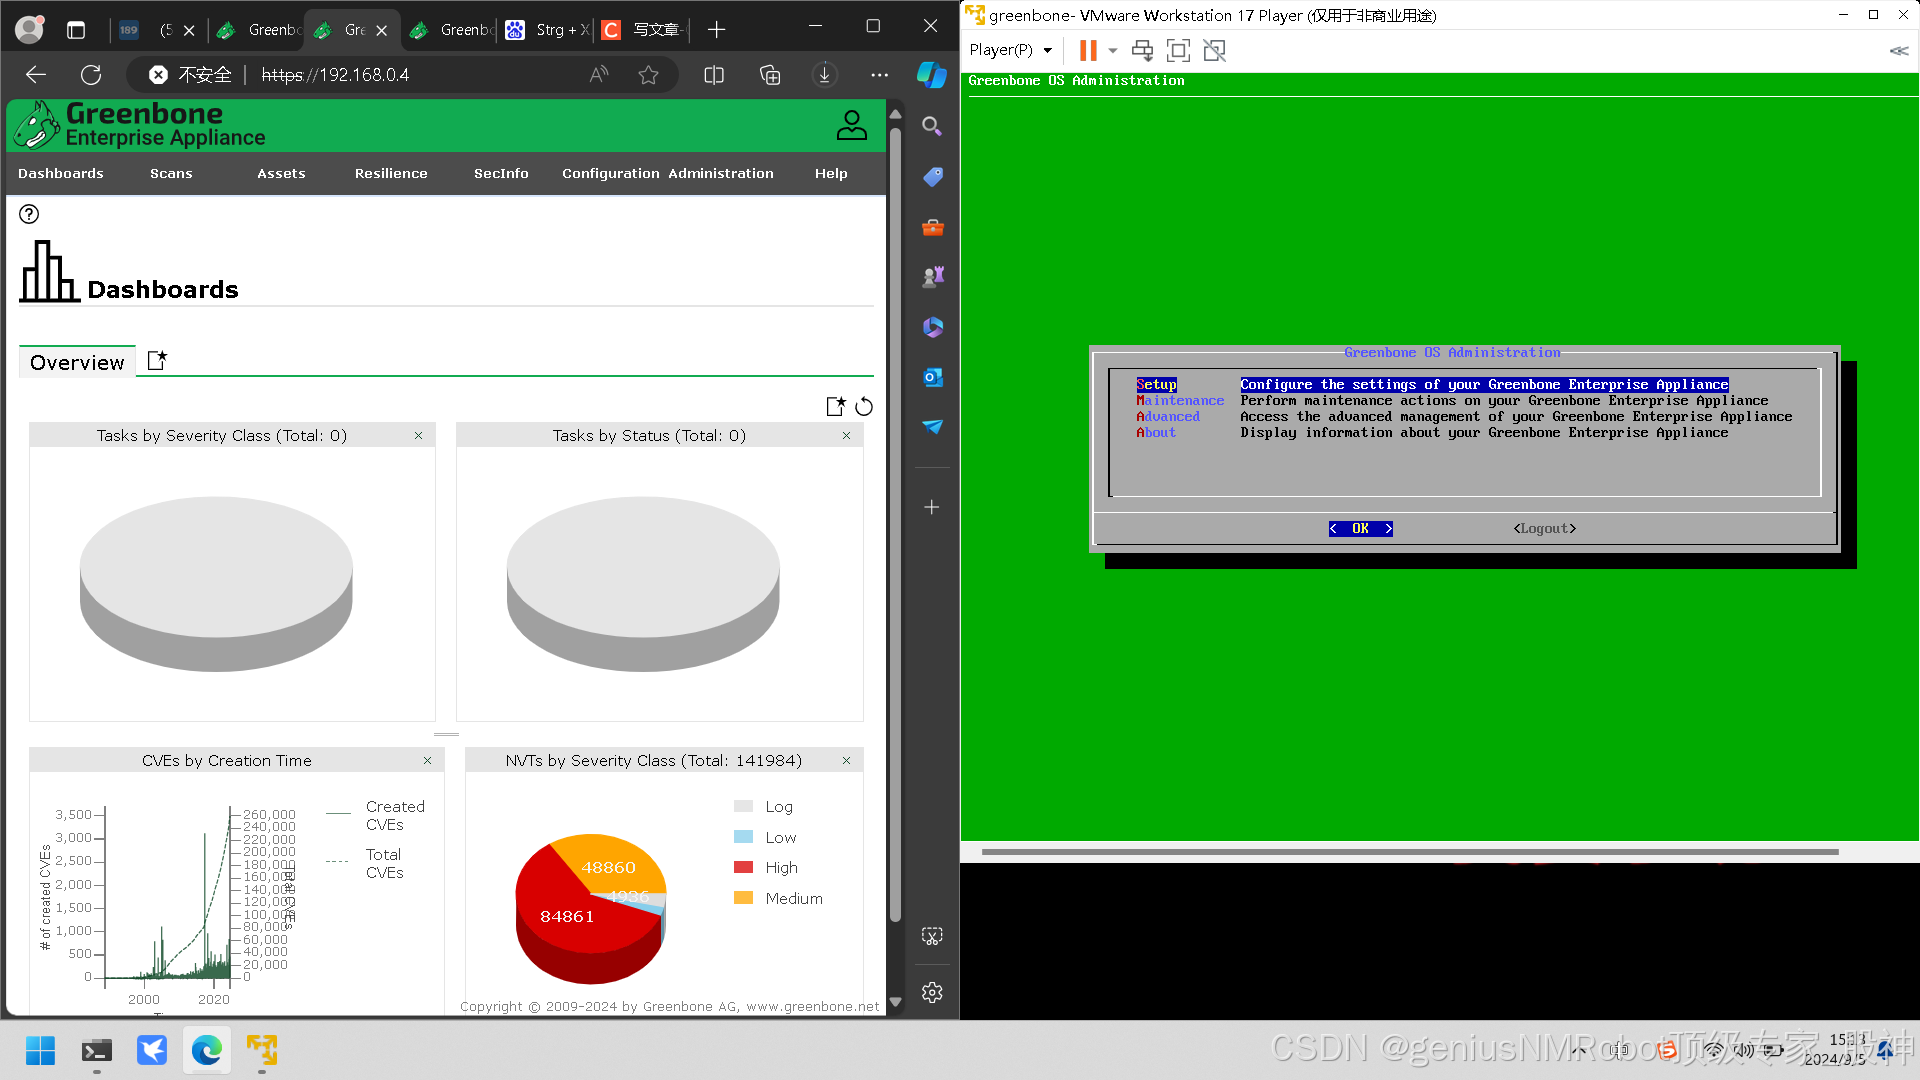
Task: Open the Scans menu
Action: point(171,173)
